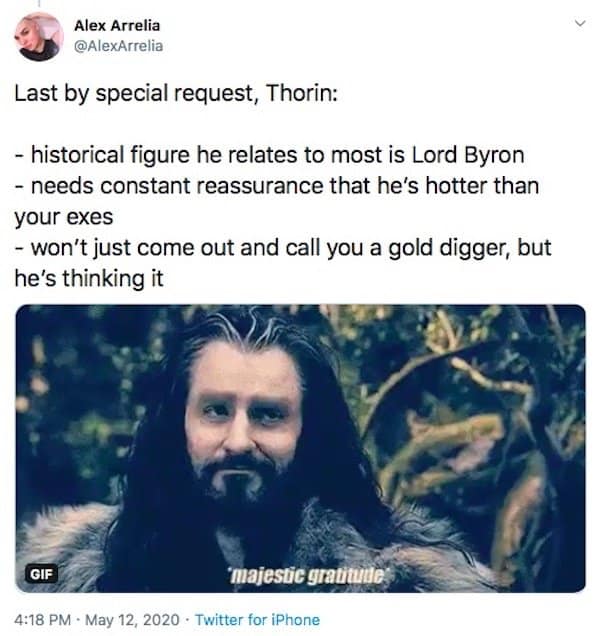Click the 'hotter than your exes' text line
This screenshot has width=600, height=636.
tap(277, 201)
